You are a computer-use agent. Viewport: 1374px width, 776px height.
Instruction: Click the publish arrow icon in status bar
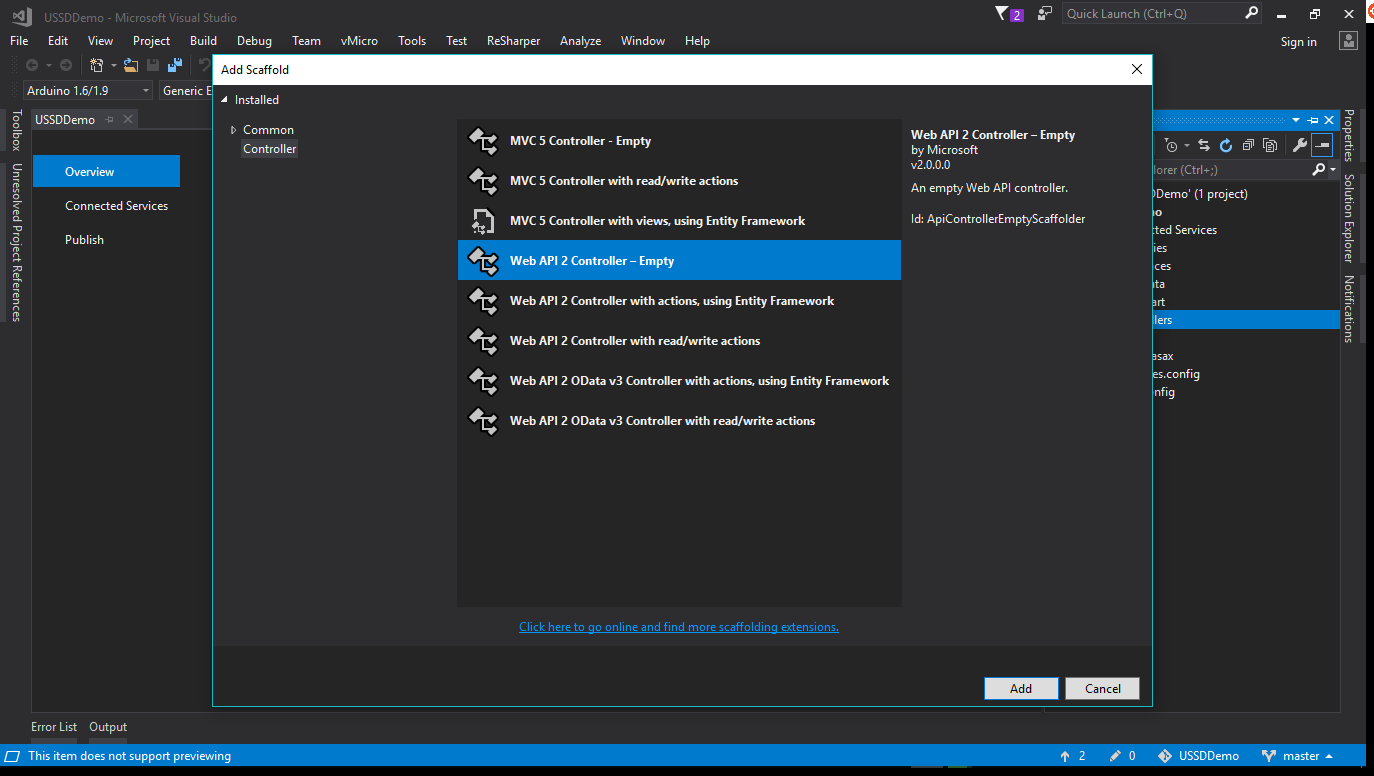point(1063,756)
